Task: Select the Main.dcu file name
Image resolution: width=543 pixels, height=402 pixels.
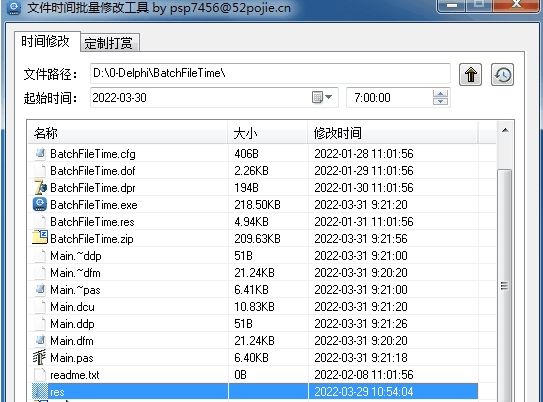Action: 72,306
